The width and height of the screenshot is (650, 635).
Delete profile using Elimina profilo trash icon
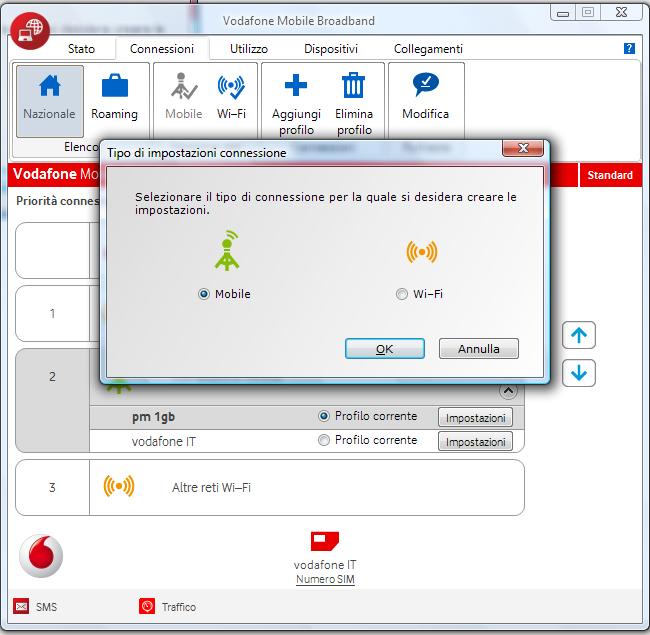[x=354, y=85]
